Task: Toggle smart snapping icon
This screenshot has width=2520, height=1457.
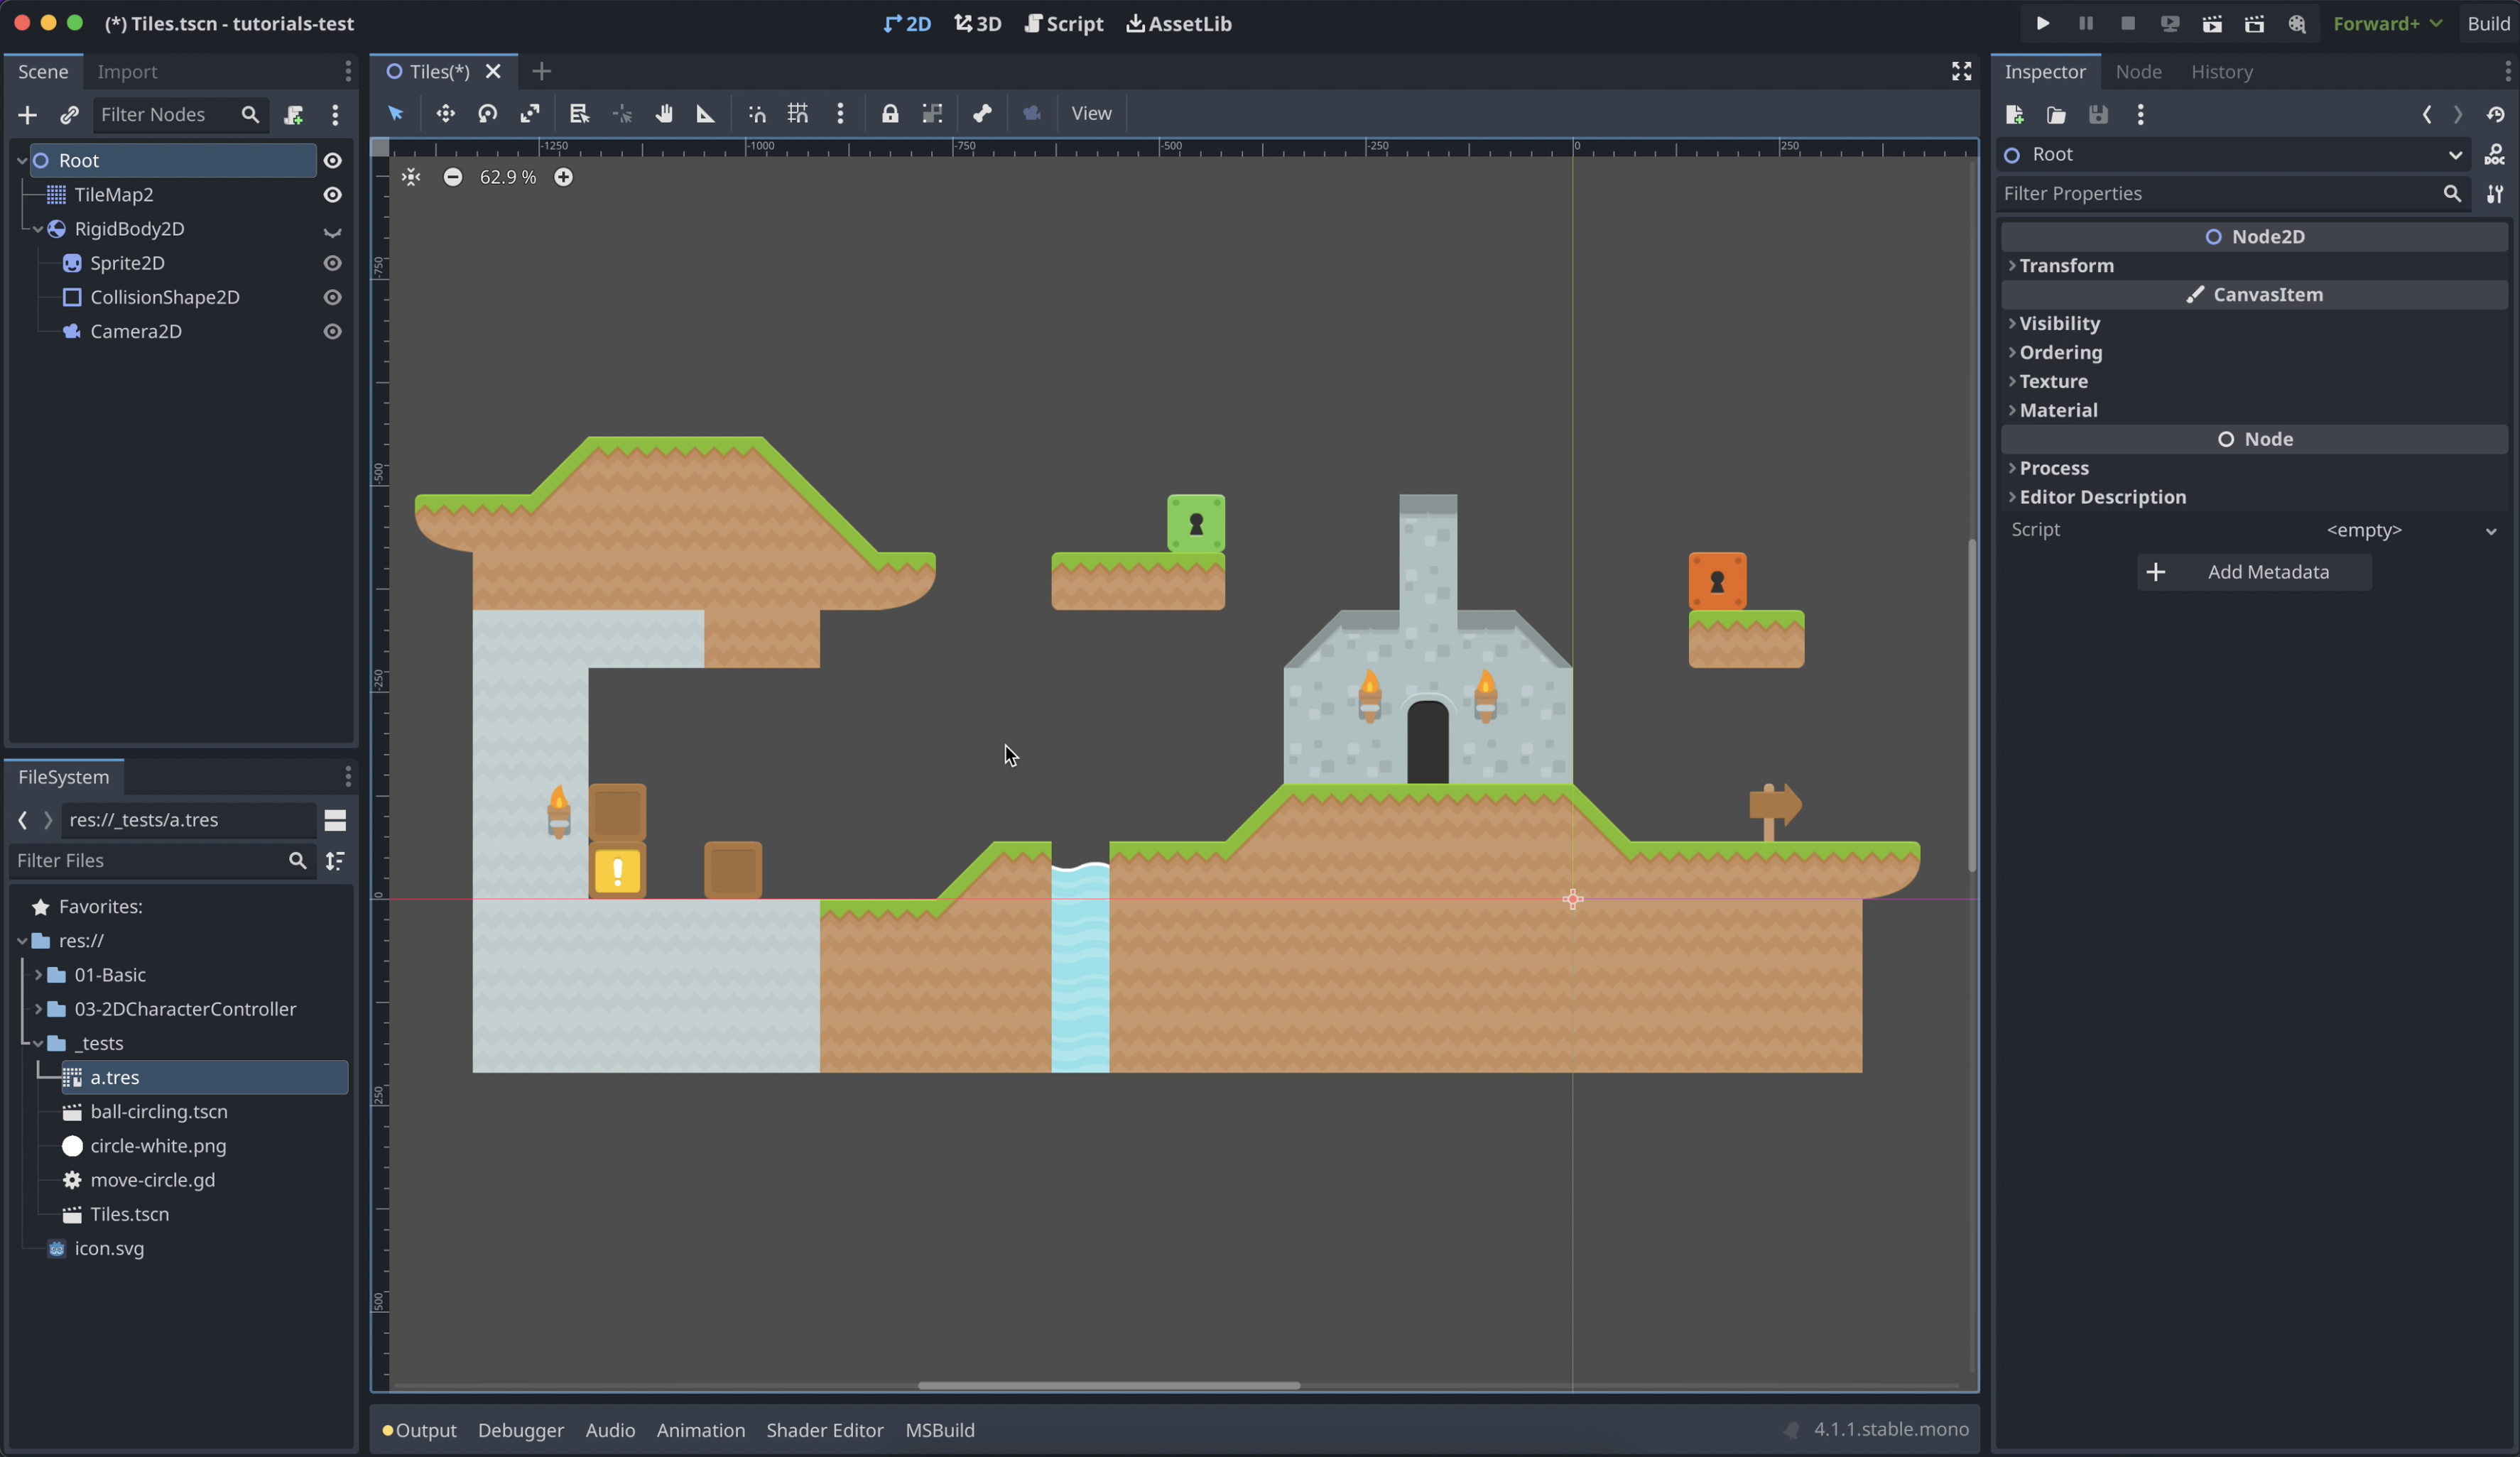Action: pos(757,114)
